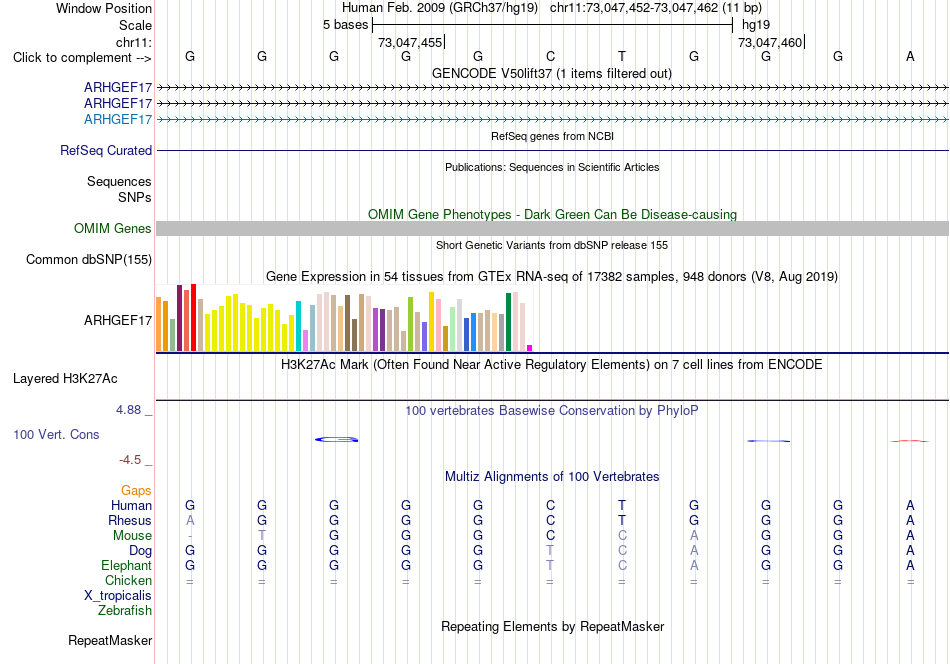Open the RefSeq Curated track label
Viewport: 950px width, 664px height.
point(105,150)
